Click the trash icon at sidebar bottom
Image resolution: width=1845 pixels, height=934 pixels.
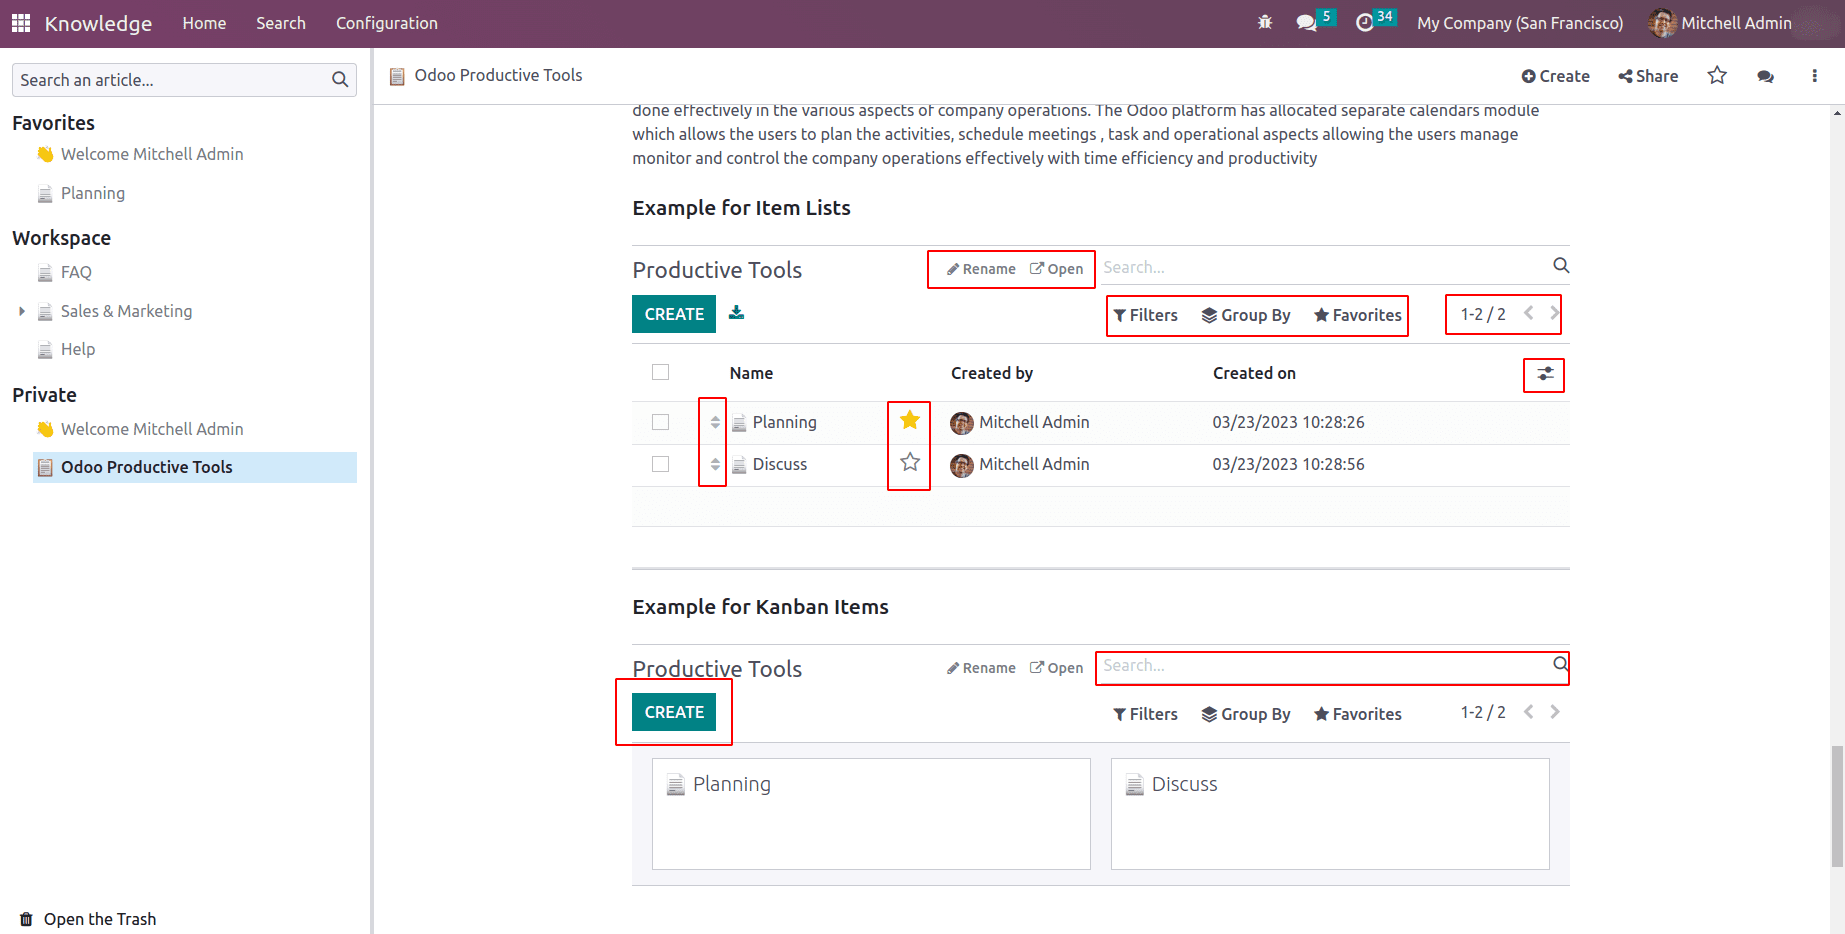tap(26, 919)
